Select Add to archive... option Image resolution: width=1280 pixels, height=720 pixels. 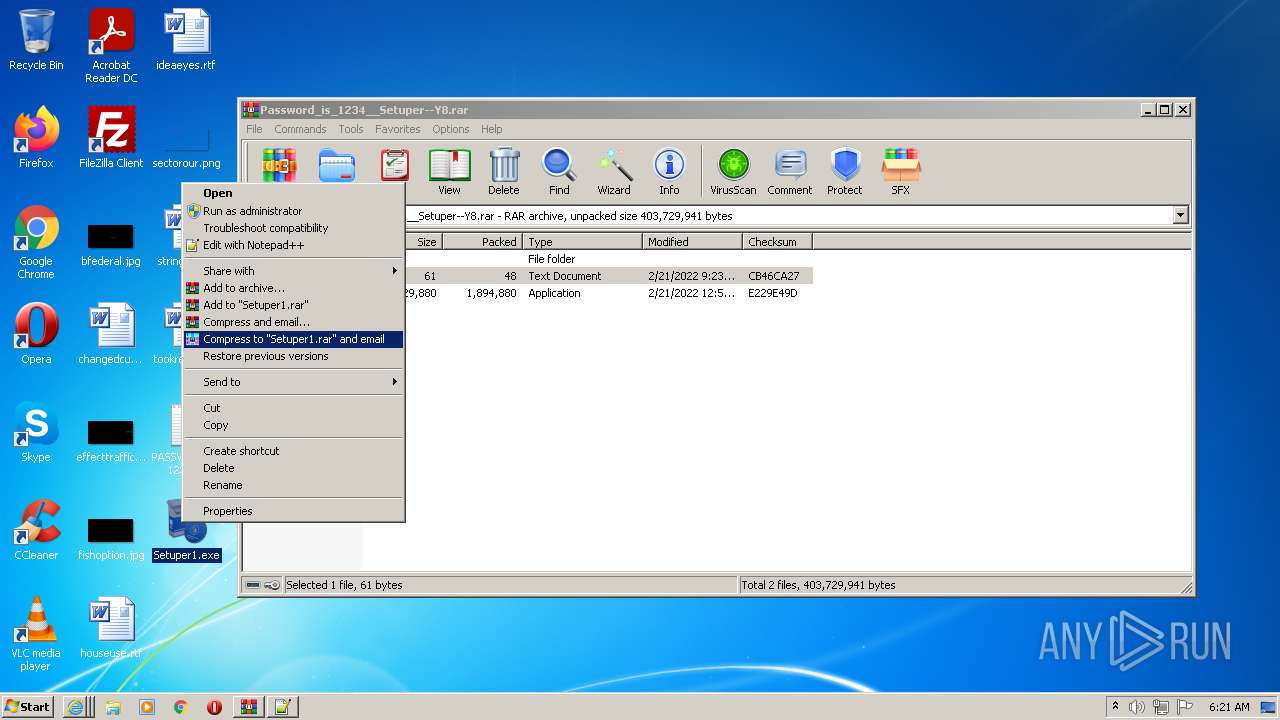[293, 288]
